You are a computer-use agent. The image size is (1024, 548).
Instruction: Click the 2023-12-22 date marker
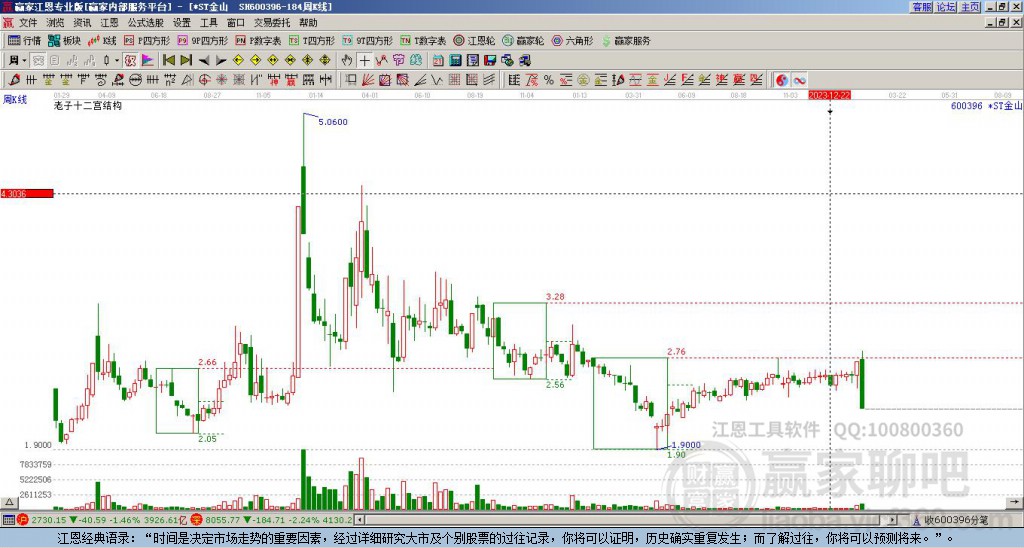tap(829, 95)
